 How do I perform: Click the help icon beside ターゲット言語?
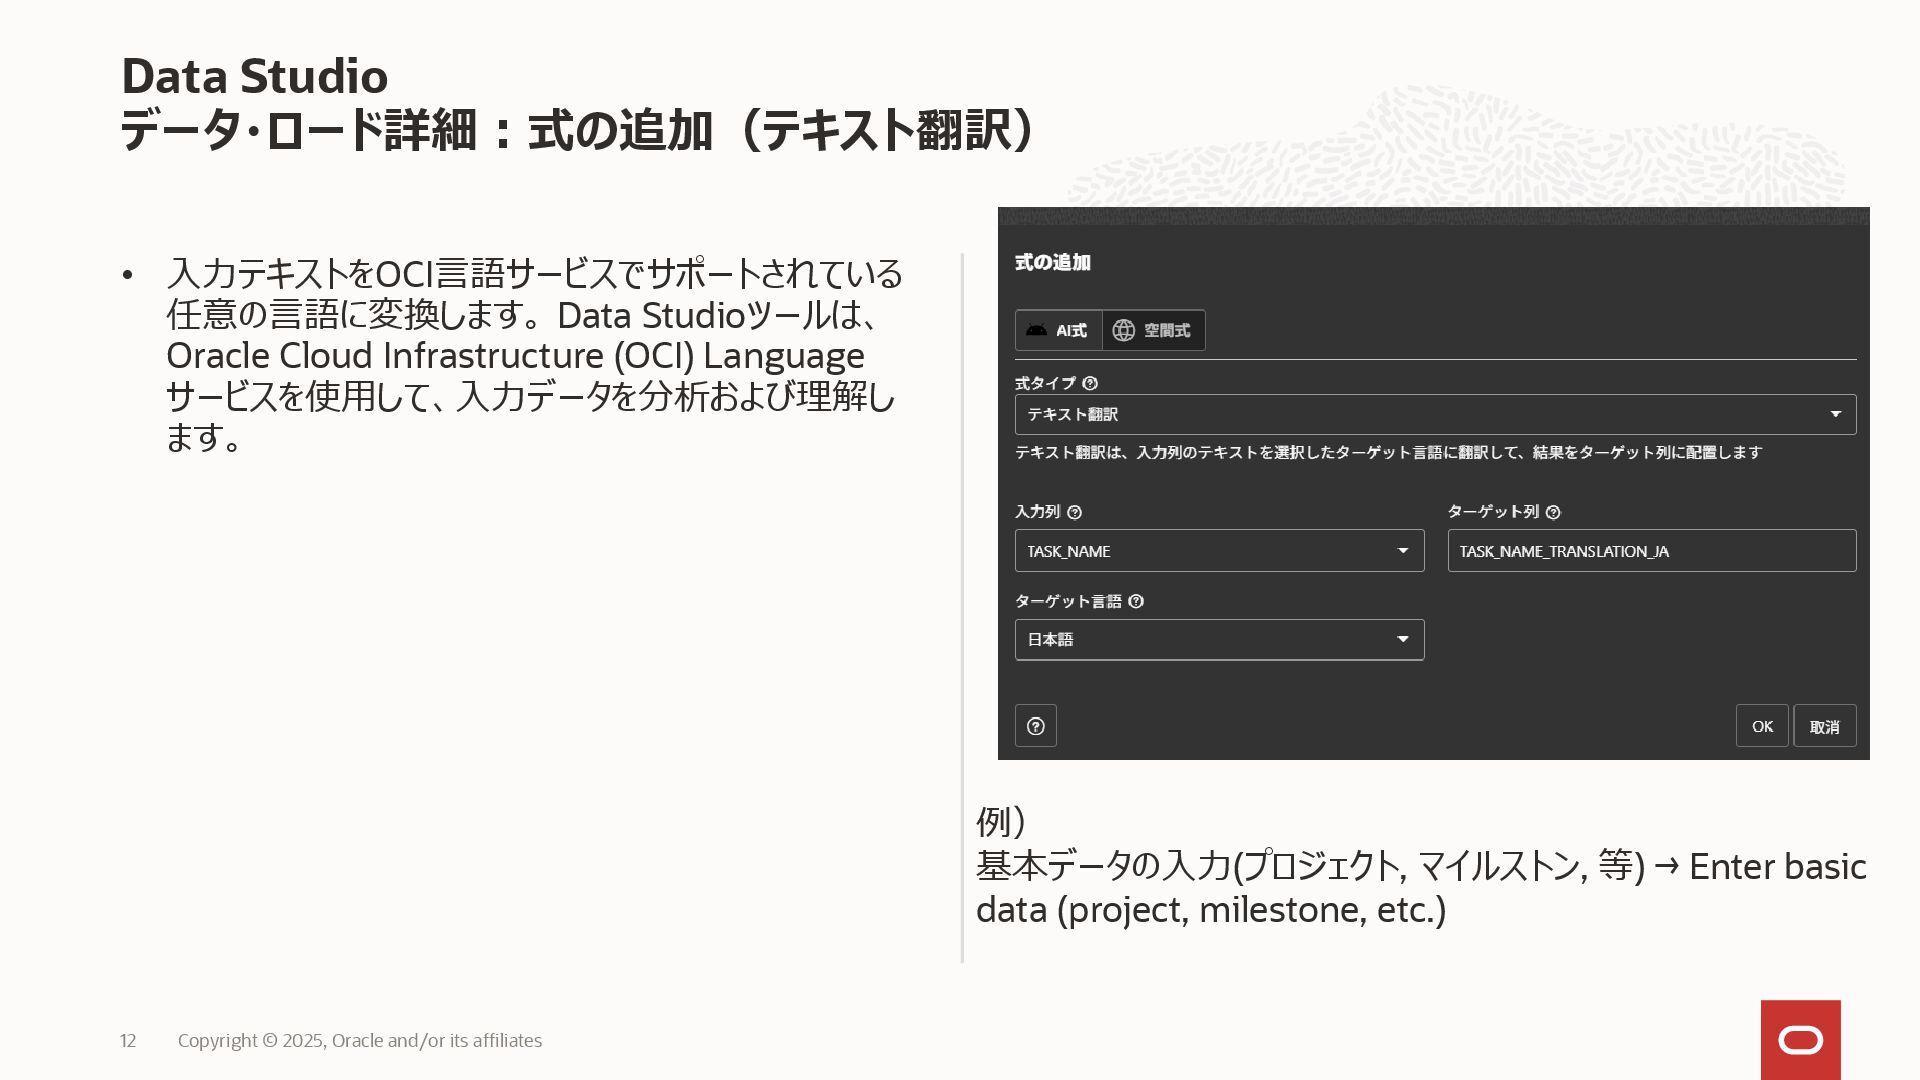pos(1135,601)
